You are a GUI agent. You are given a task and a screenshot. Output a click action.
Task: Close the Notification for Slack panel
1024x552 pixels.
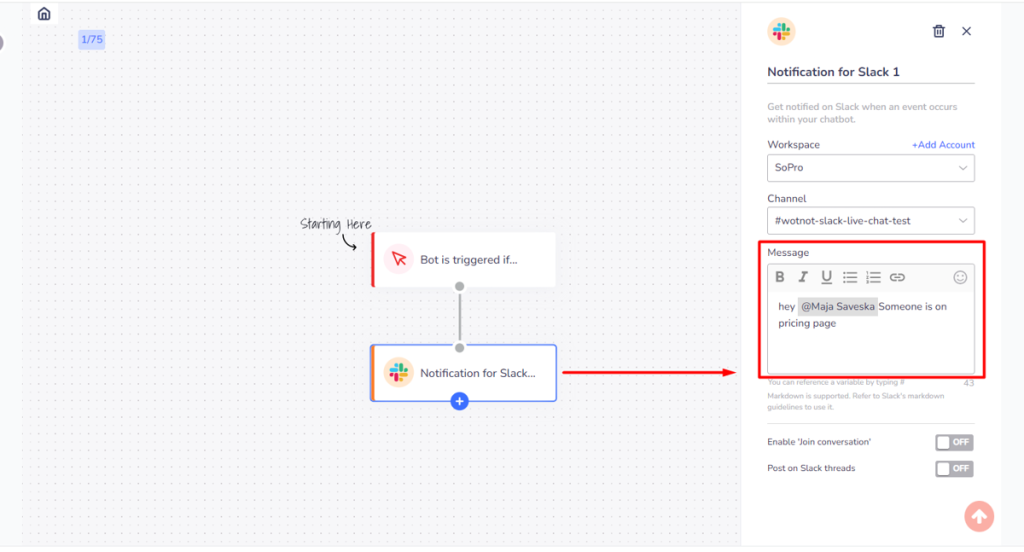click(966, 31)
